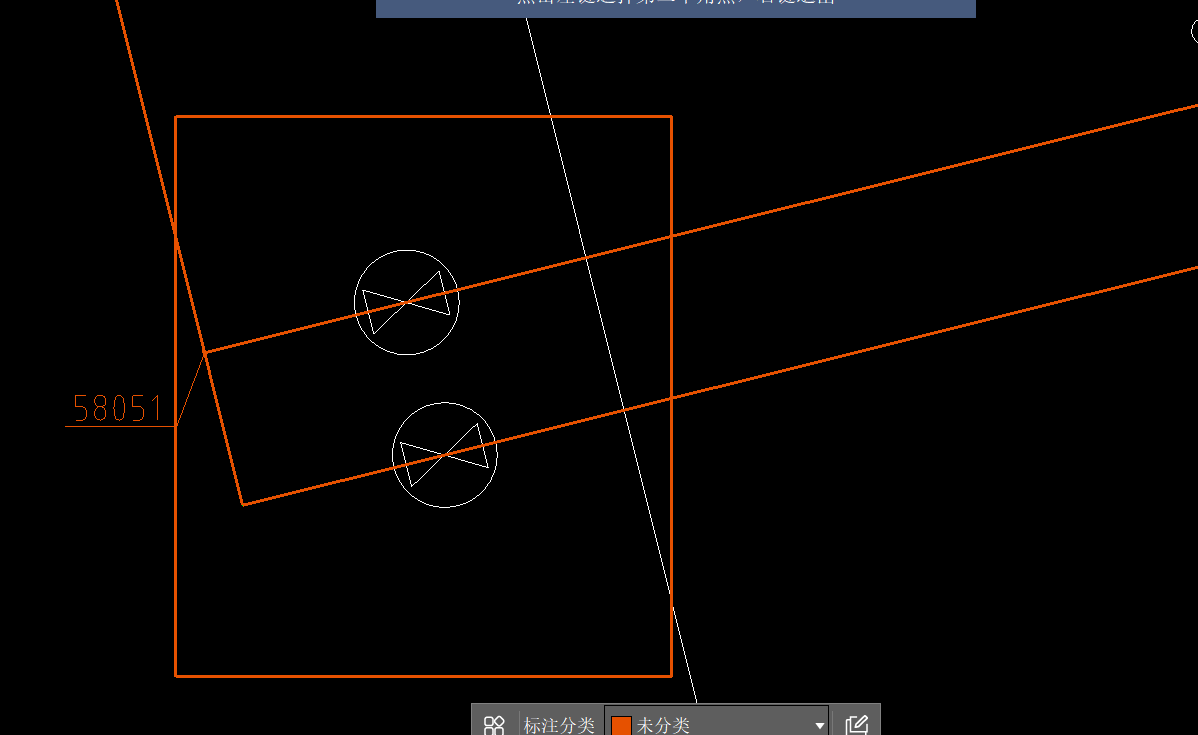Click the 标注分类 label

(x=559, y=725)
